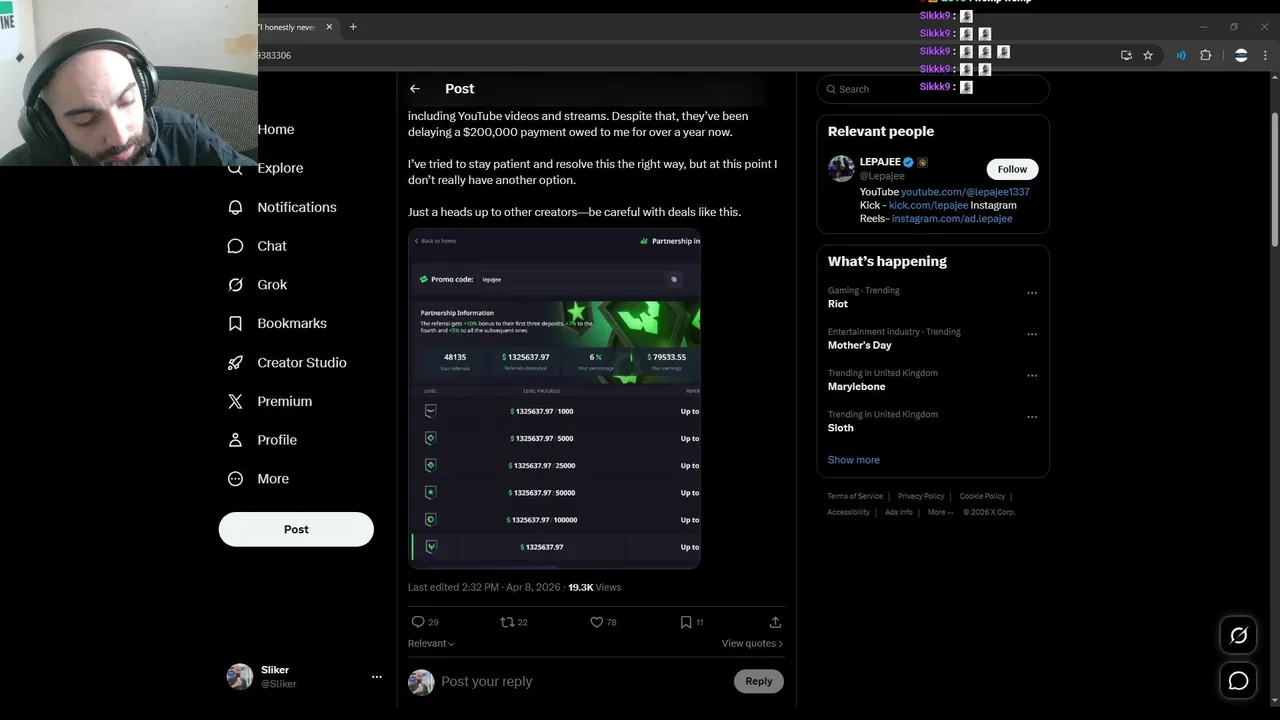Screen dimensions: 1280x720
Task: Click the white Post button
Action: 296,529
